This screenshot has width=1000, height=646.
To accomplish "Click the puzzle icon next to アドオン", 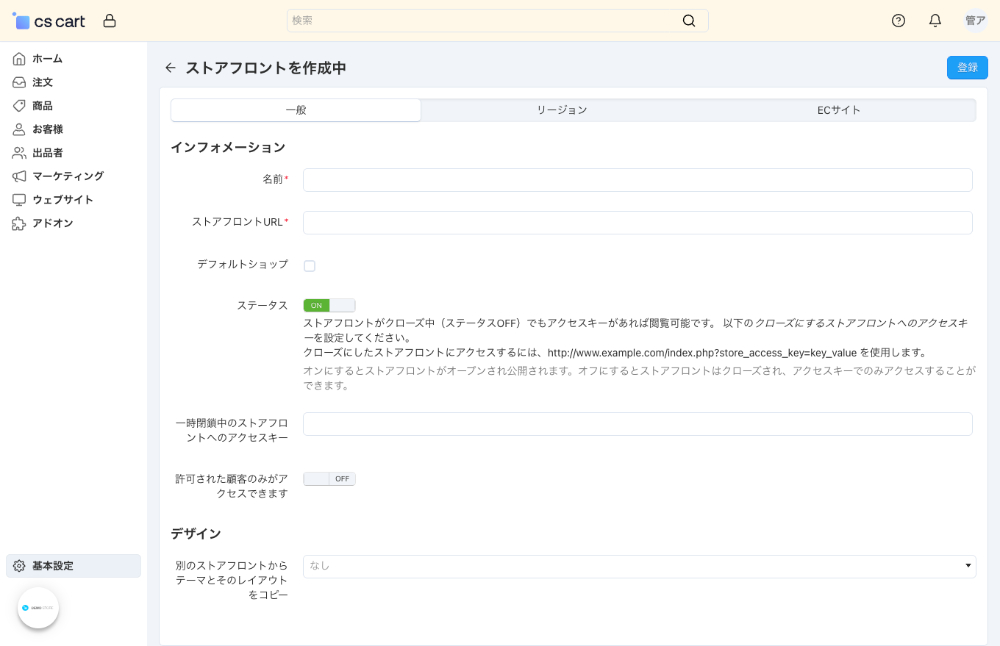I will click(19, 223).
